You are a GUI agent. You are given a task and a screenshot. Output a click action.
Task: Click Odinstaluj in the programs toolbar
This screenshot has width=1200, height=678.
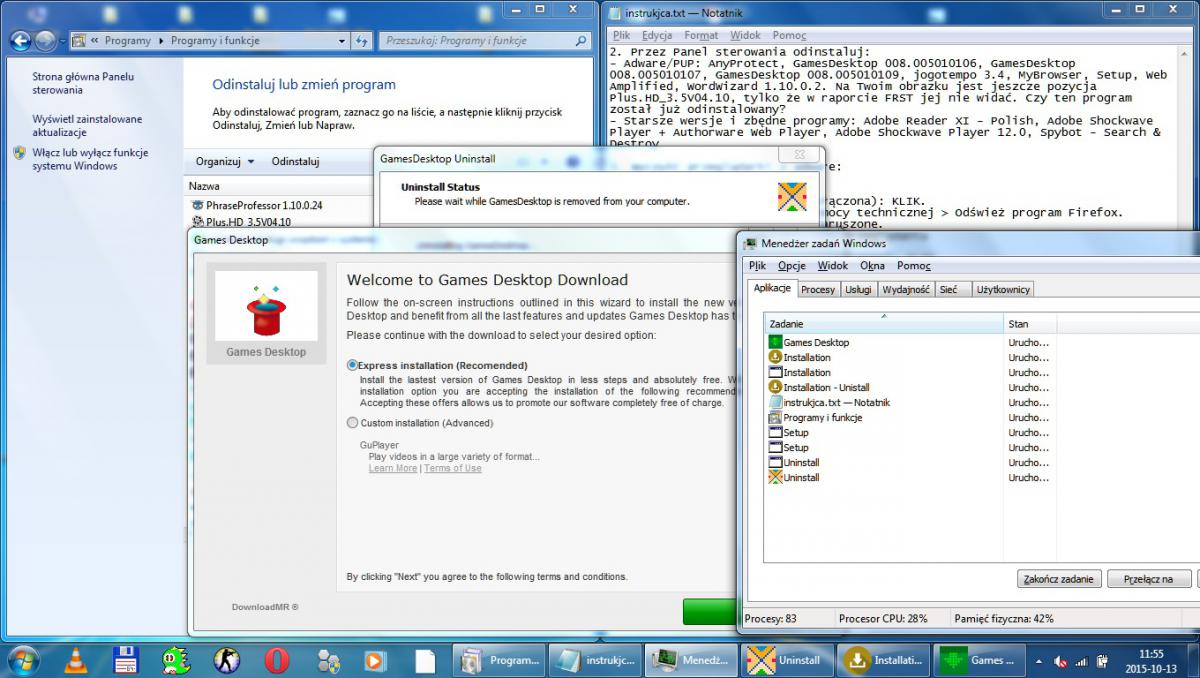tap(295, 161)
